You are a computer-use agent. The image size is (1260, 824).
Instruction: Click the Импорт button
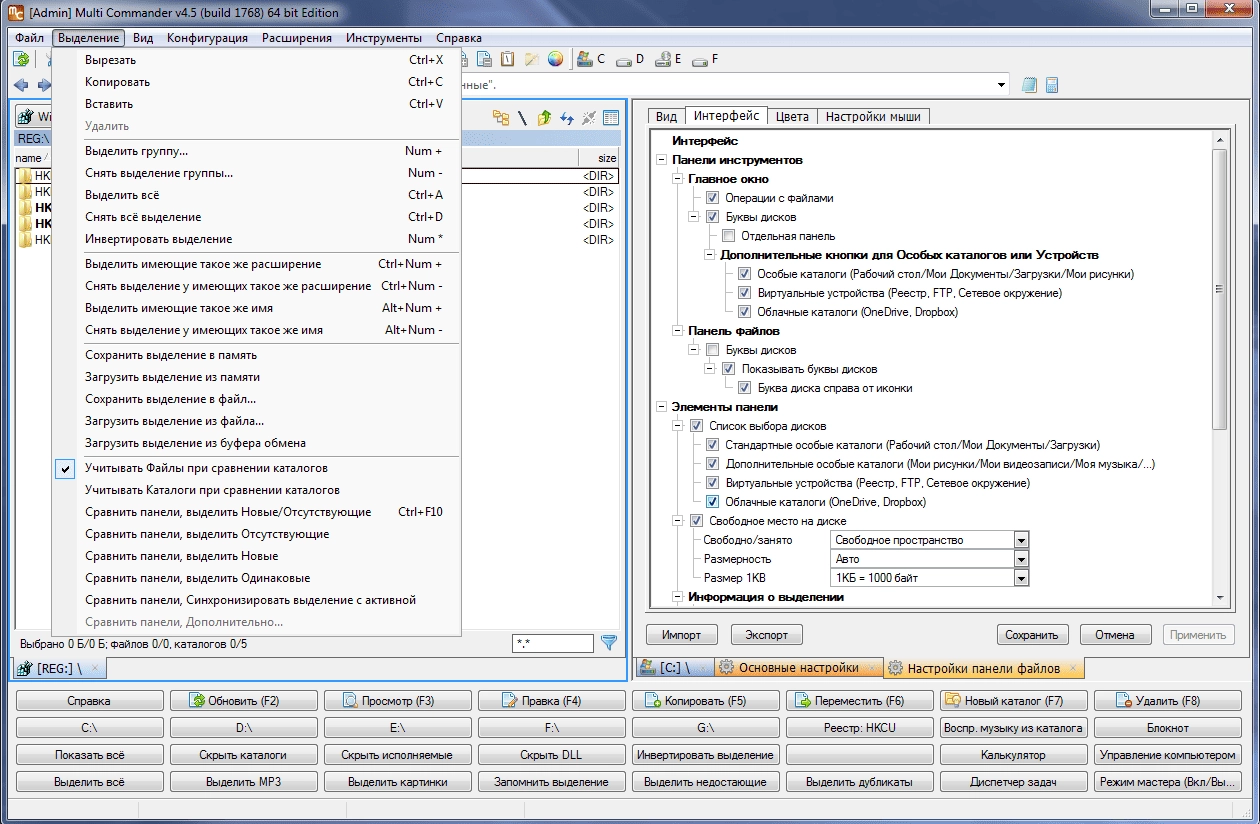[682, 635]
